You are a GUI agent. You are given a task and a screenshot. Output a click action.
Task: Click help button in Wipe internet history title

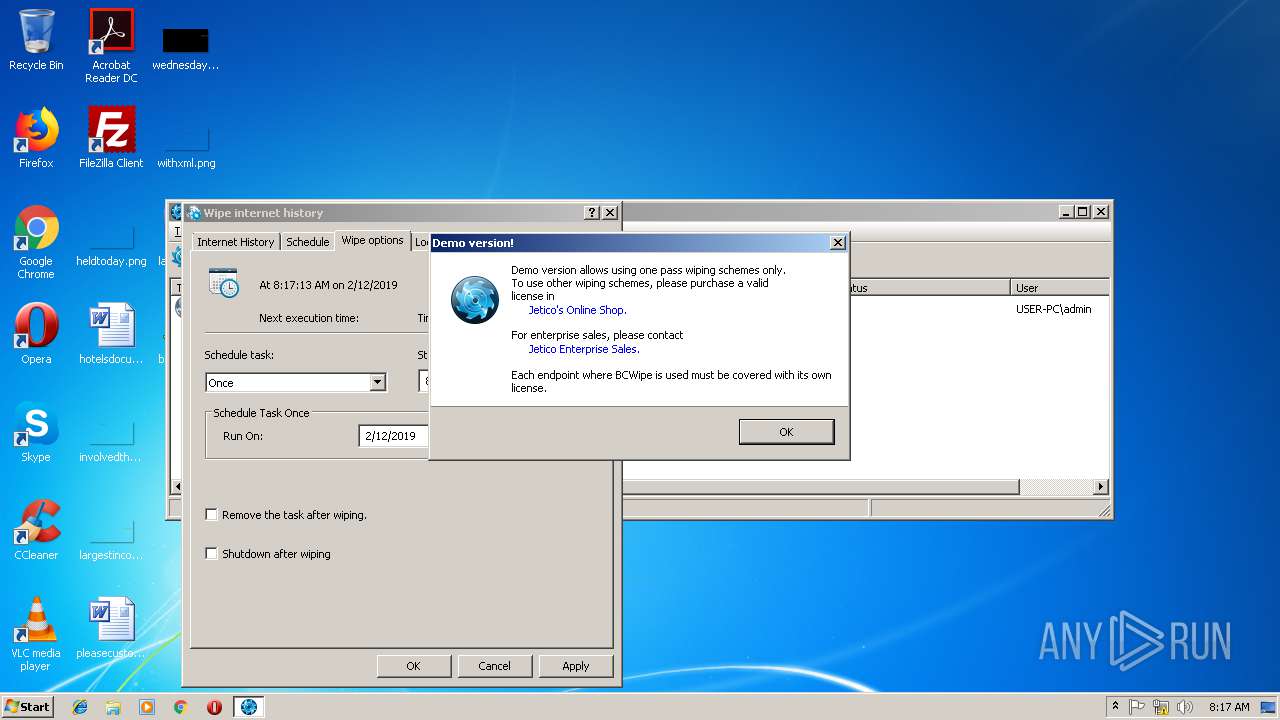click(592, 213)
